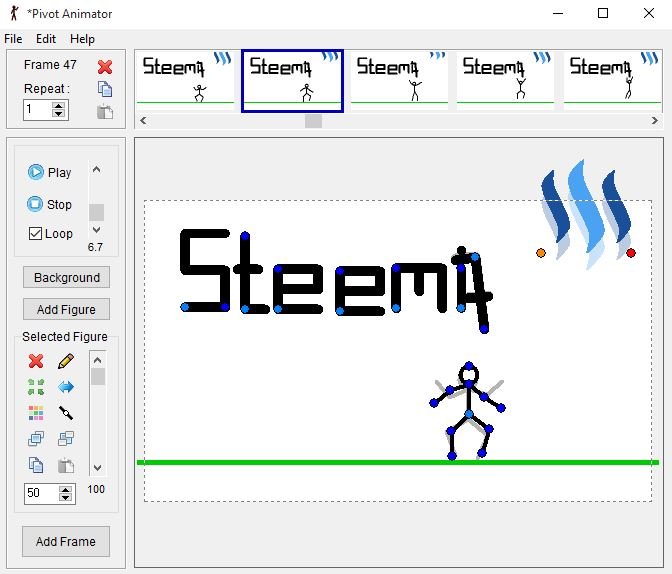Select the fourth frame thumbnail in timeline
Viewport: 672px width, 574px height.
(x=506, y=81)
